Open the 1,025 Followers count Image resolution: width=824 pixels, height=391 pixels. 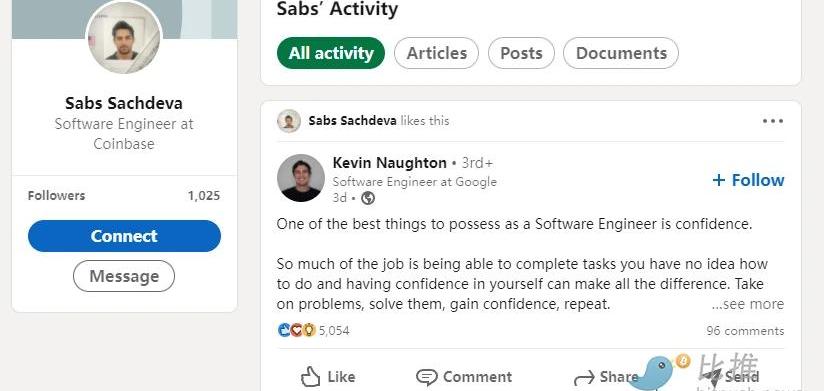204,196
